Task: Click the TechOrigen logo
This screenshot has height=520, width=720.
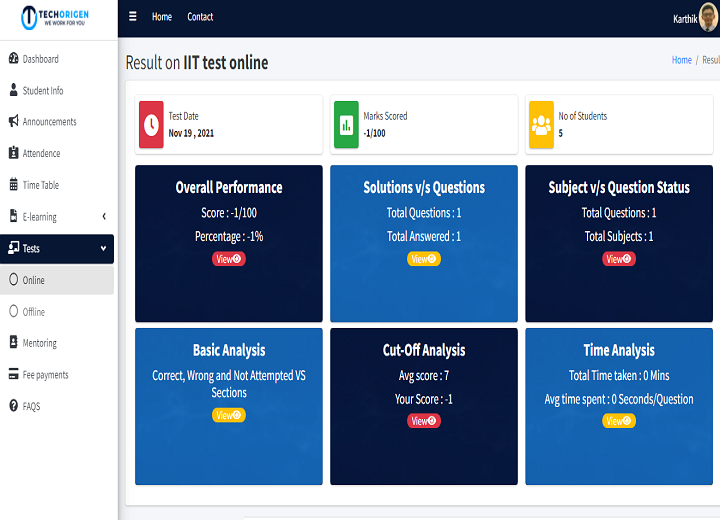Action: [57, 18]
